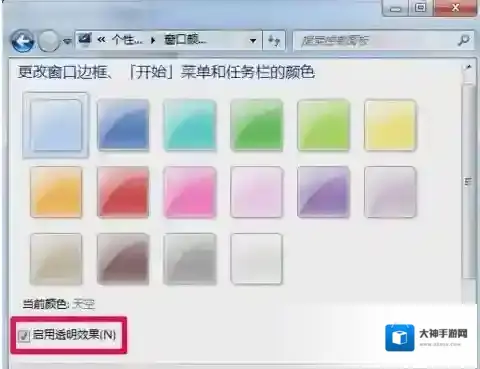This screenshot has height=369, width=480.
Task: Choose the dark blue Twilight swatch
Action: 123,125
